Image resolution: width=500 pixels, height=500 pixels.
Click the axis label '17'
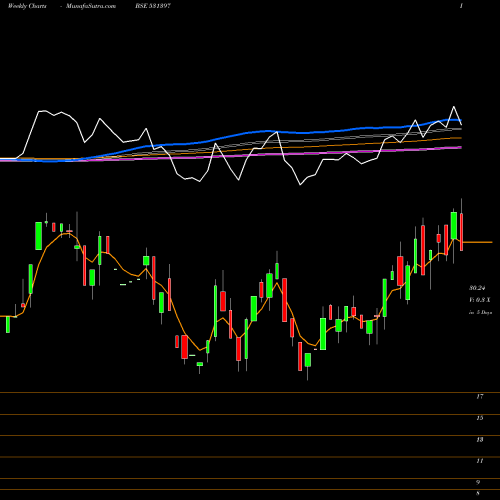coord(480,396)
